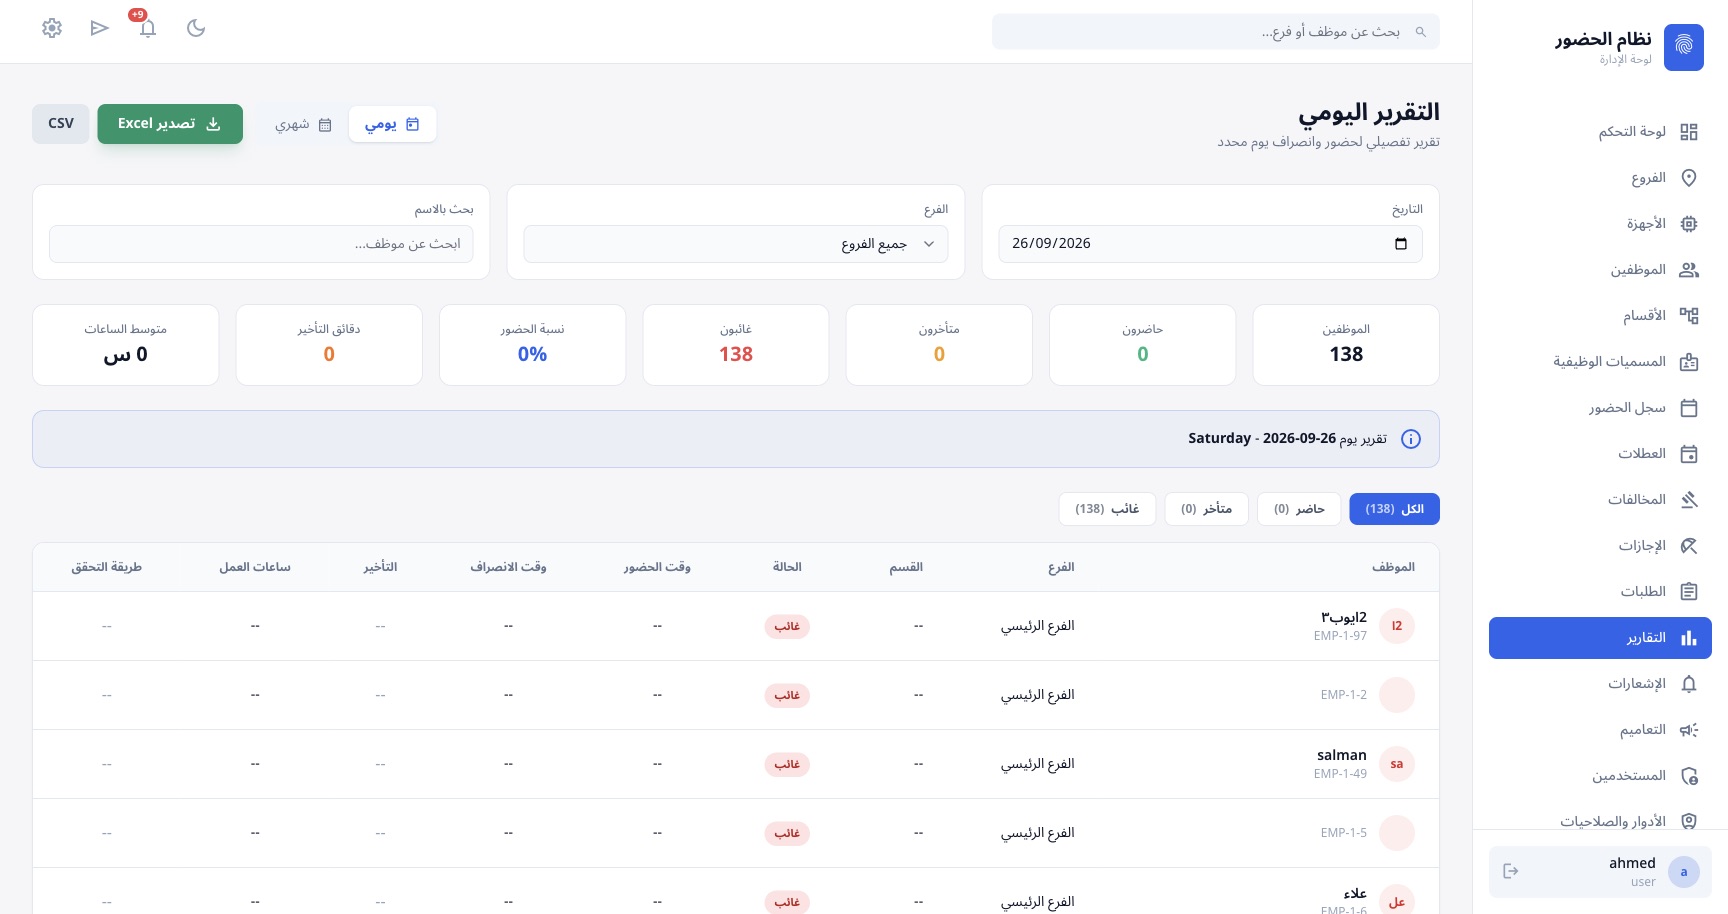This screenshot has width=1728, height=914.
Task: Click الموظفين 138 stat card
Action: pyautogui.click(x=1346, y=345)
